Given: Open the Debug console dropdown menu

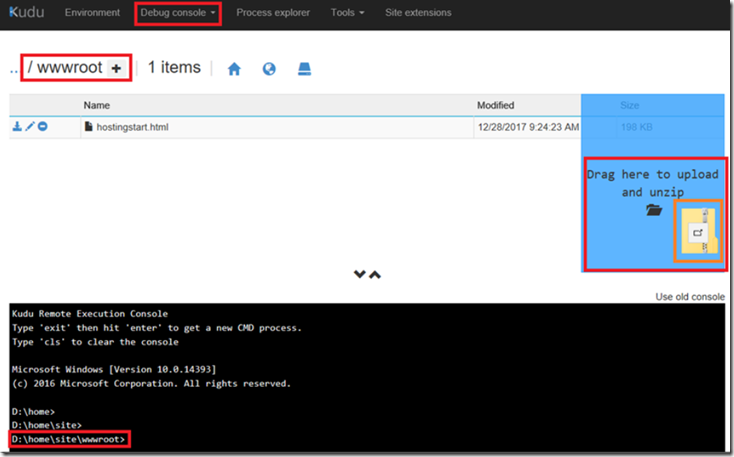Looking at the screenshot, I should (178, 13).
